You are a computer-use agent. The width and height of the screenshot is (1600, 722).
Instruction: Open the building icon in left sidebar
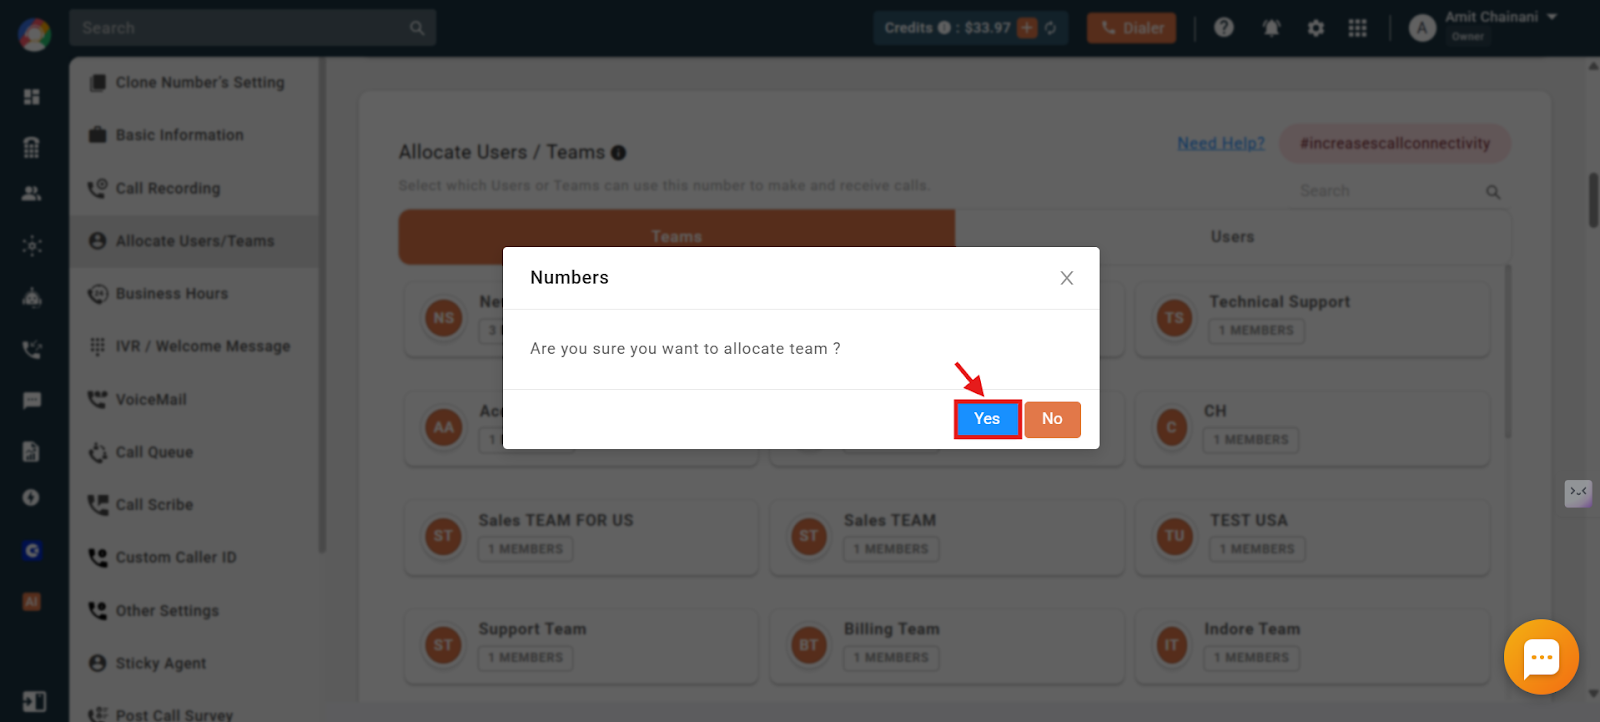click(x=32, y=148)
